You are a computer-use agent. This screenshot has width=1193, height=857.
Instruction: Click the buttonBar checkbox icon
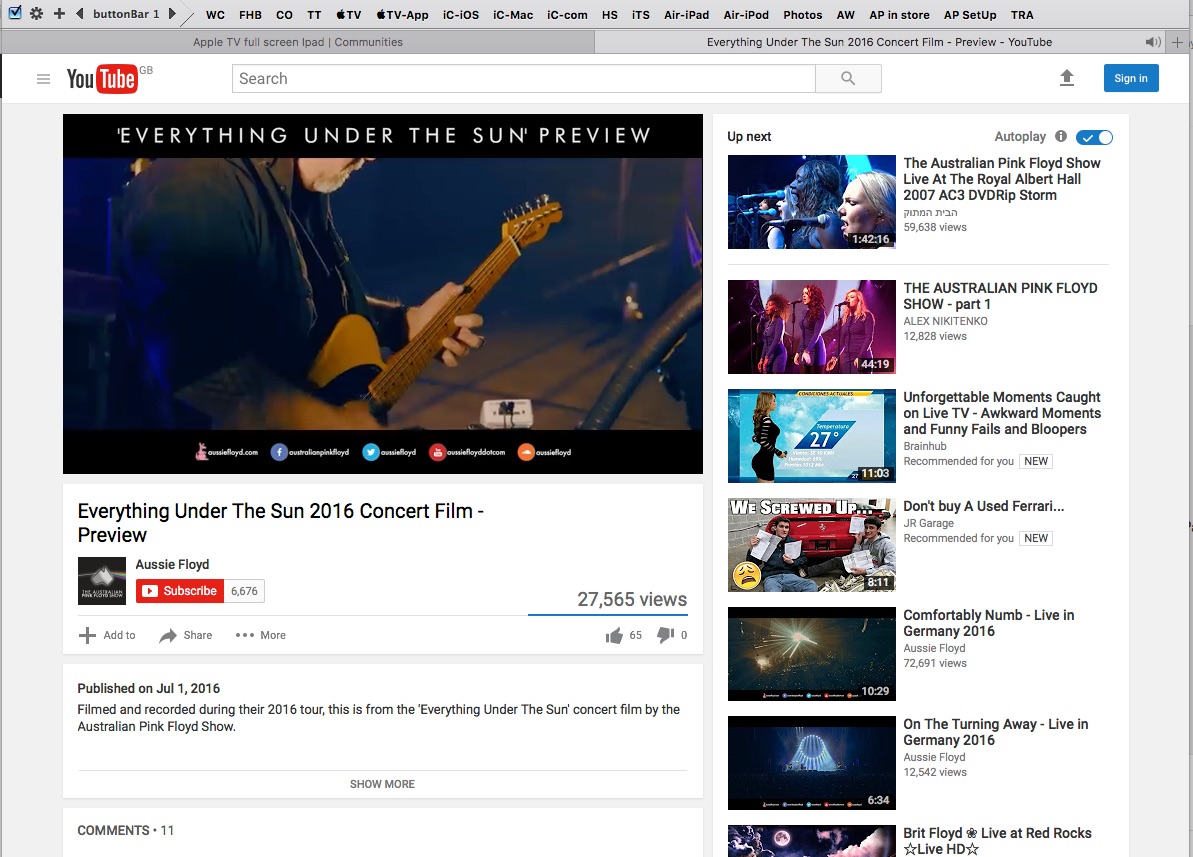coord(14,13)
